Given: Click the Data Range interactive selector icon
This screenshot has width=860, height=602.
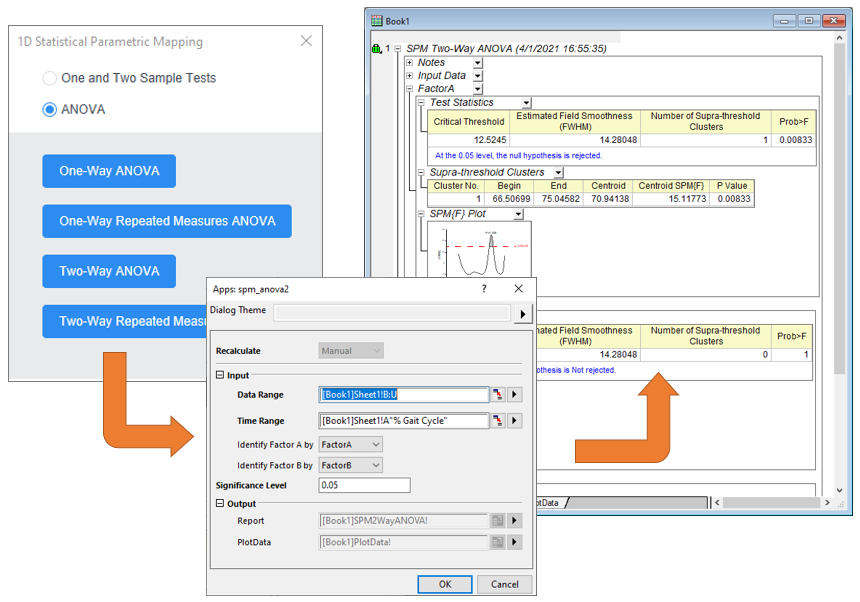Looking at the screenshot, I should point(498,395).
